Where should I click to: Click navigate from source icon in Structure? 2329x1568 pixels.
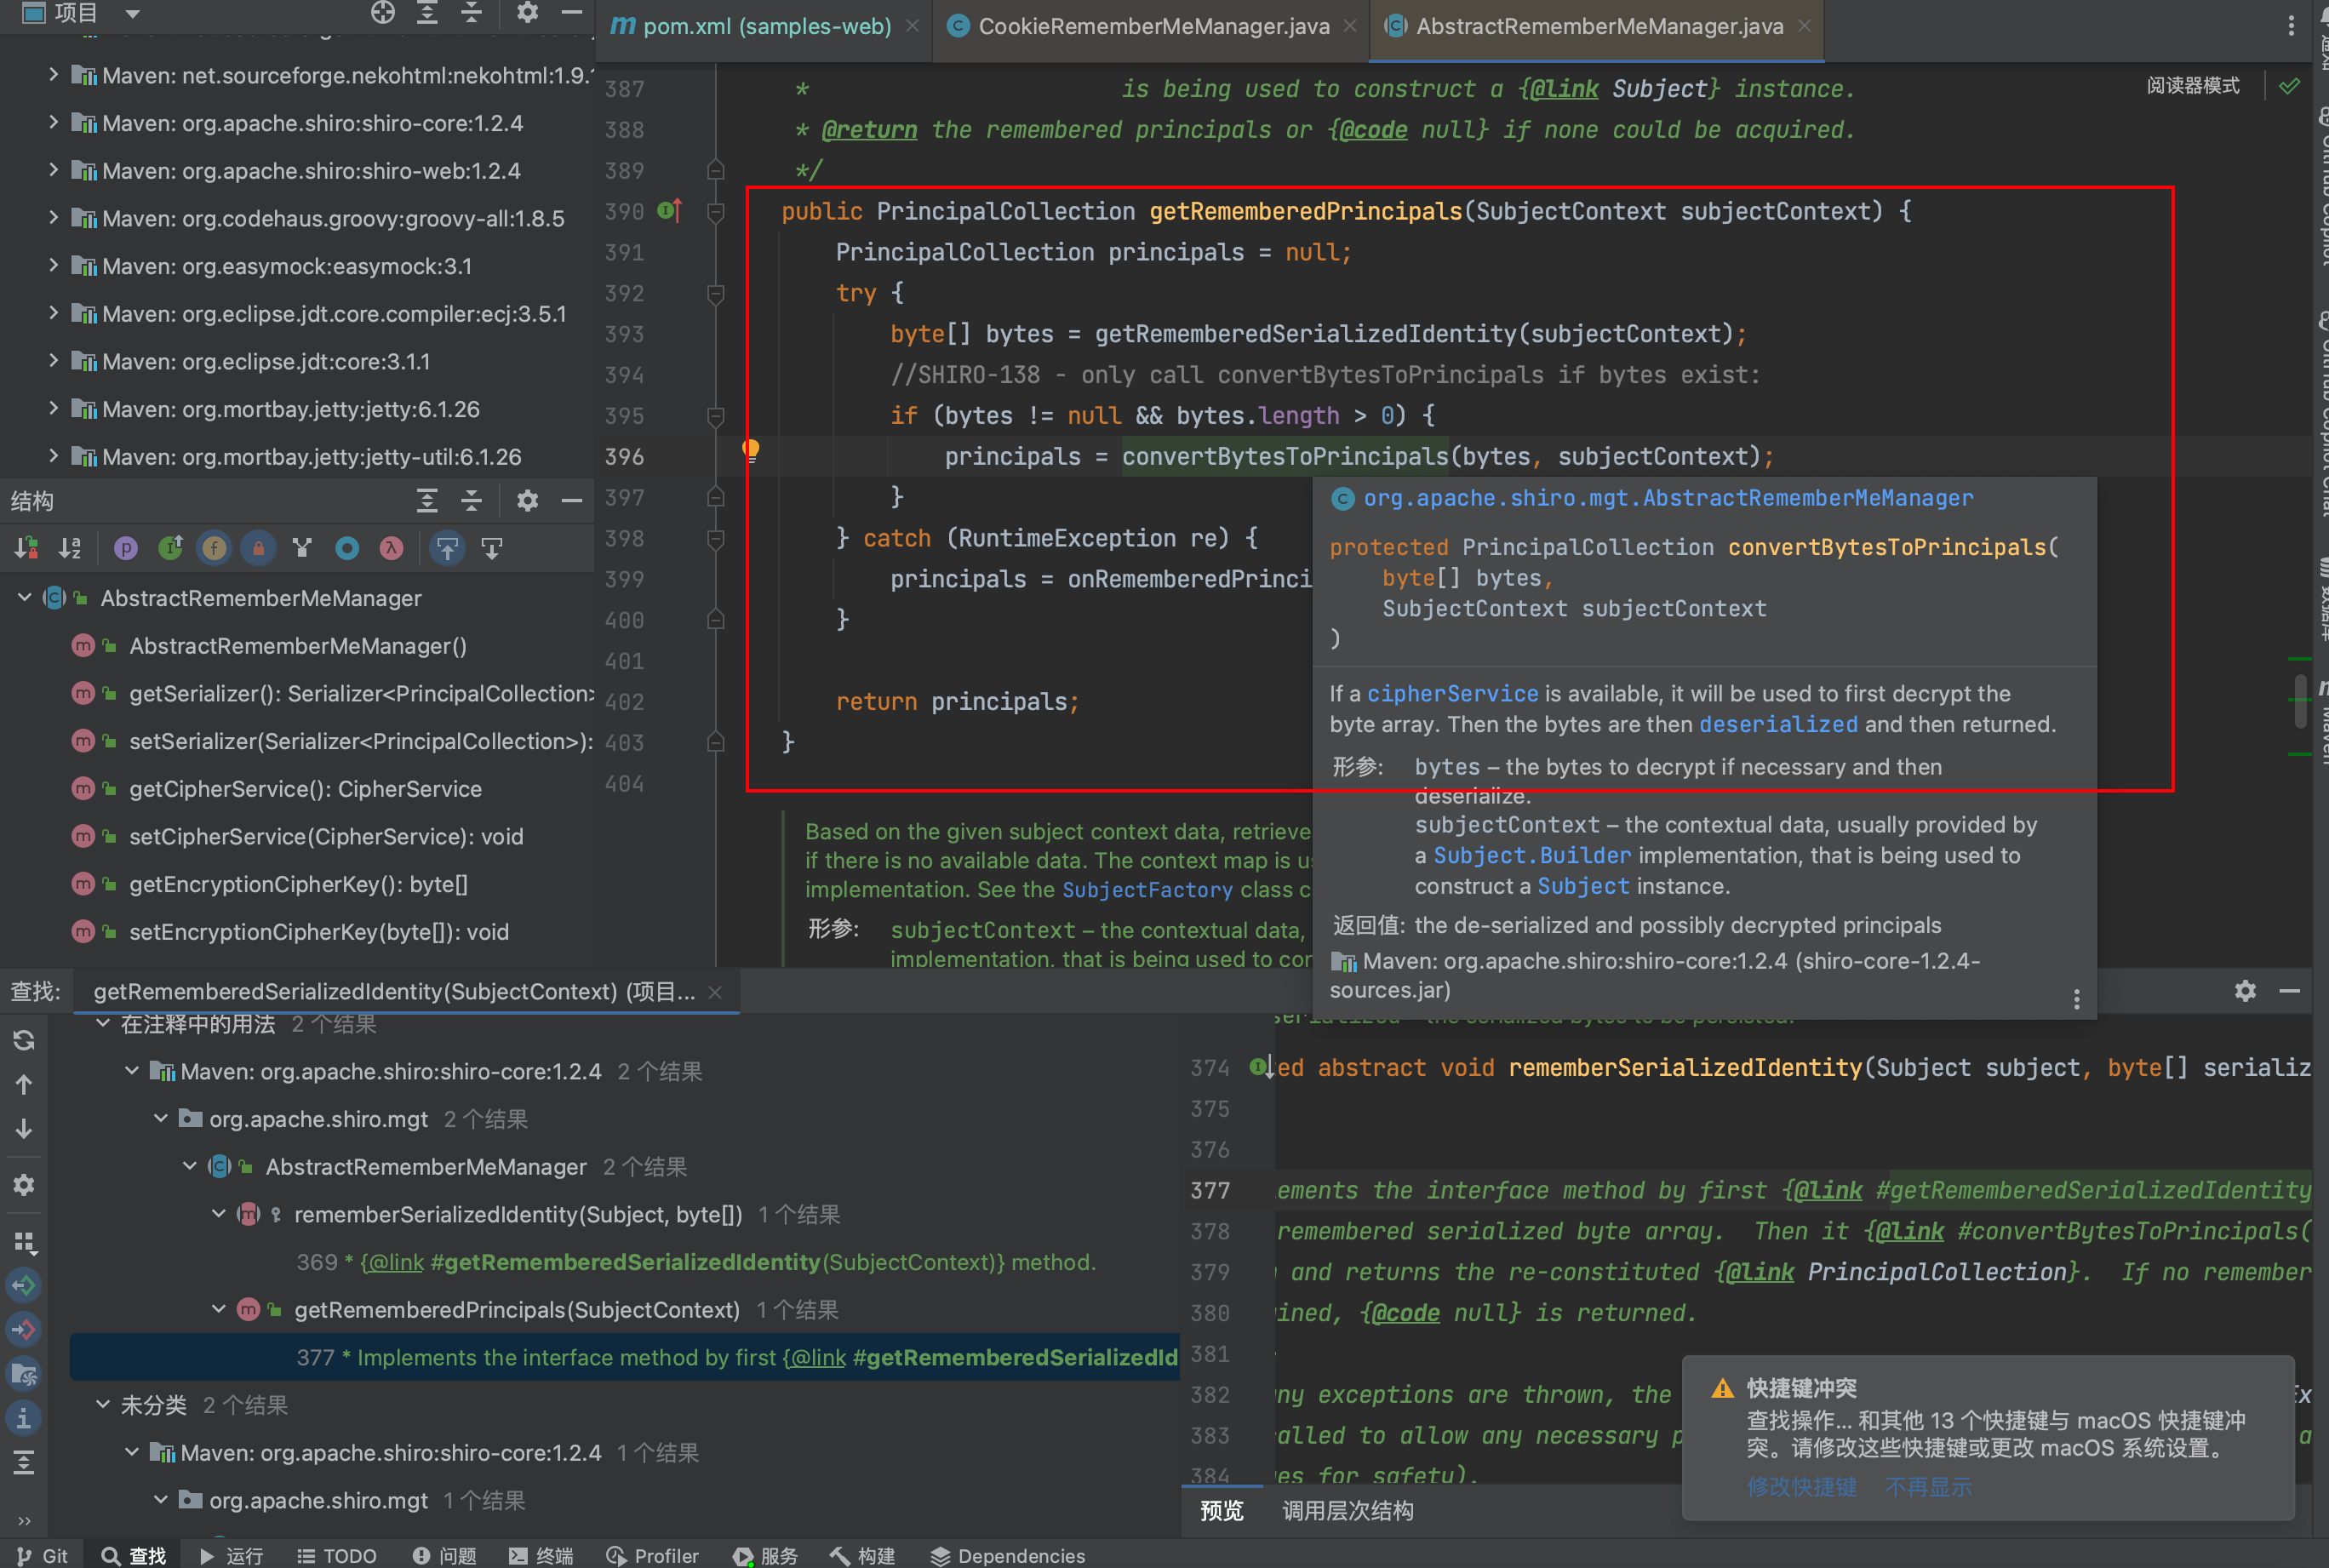click(x=492, y=548)
